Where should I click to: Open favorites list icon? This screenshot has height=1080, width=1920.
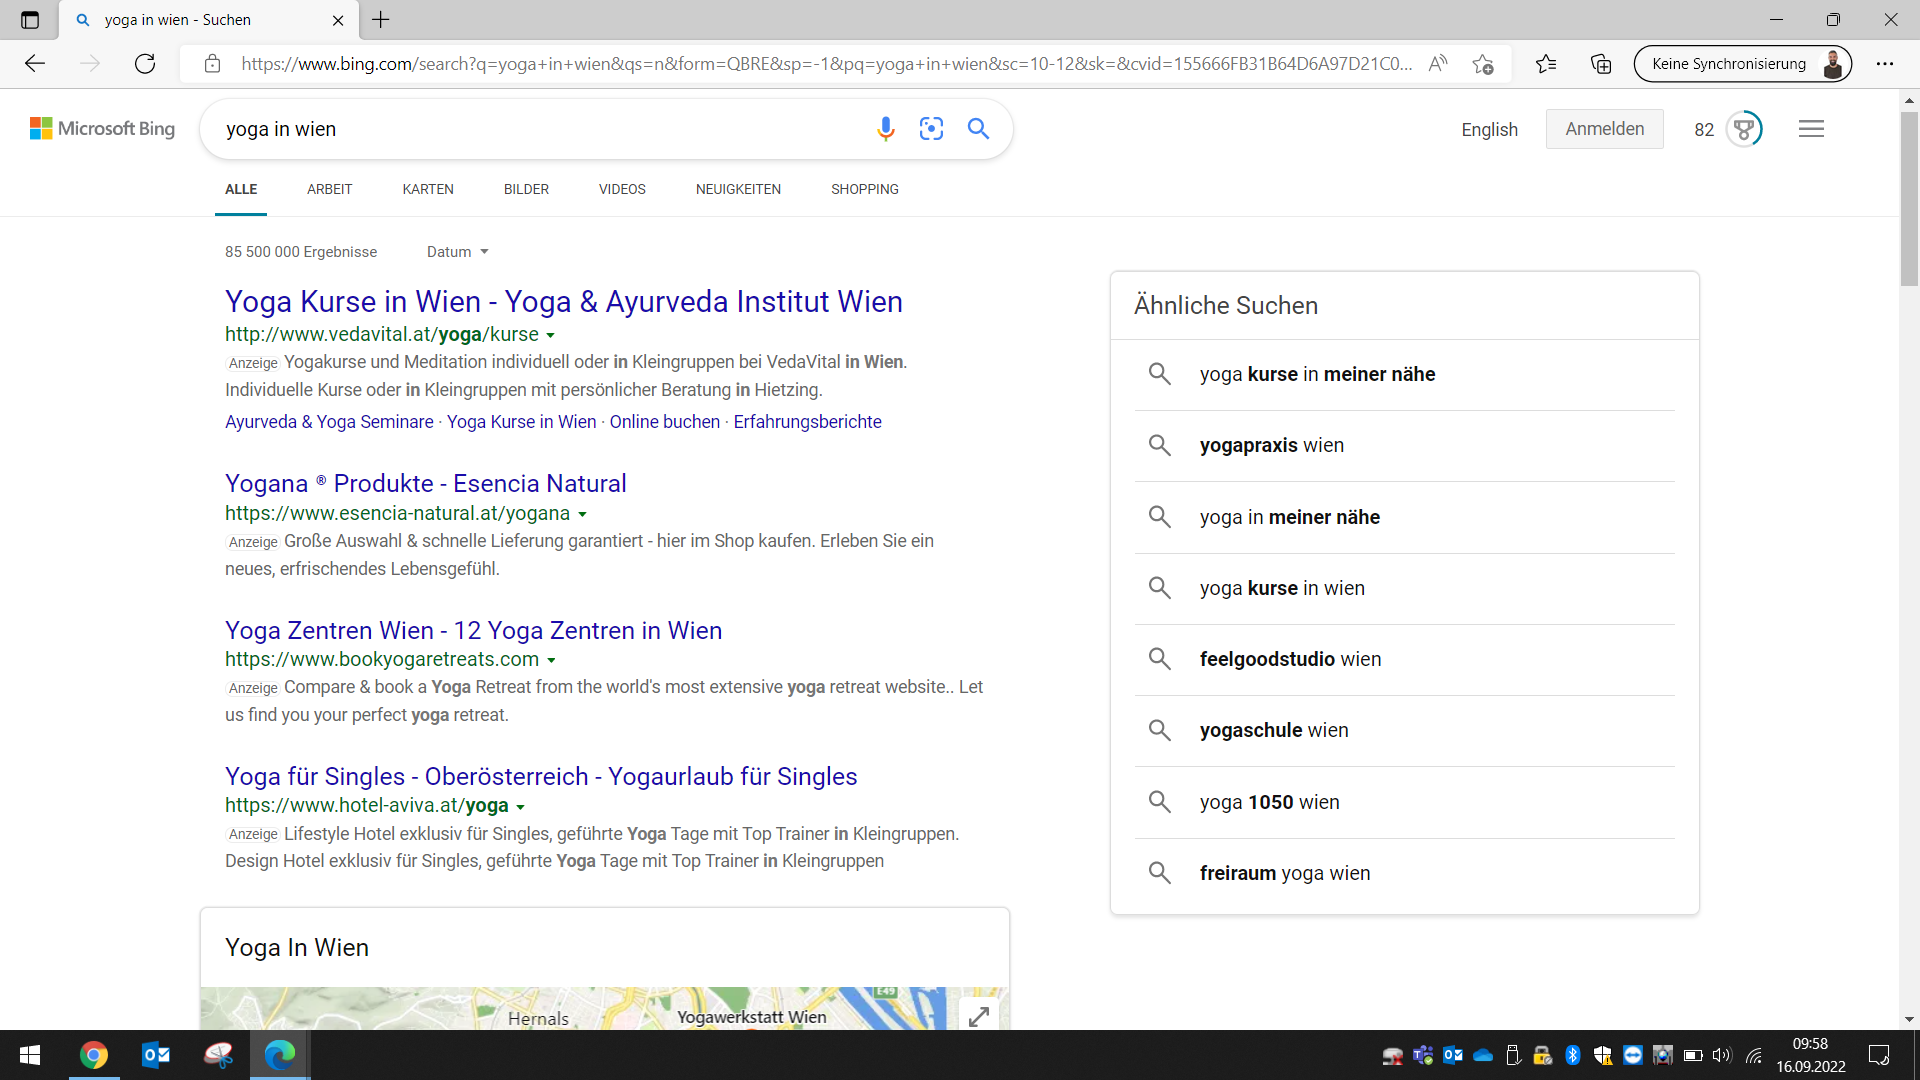[x=1546, y=64]
